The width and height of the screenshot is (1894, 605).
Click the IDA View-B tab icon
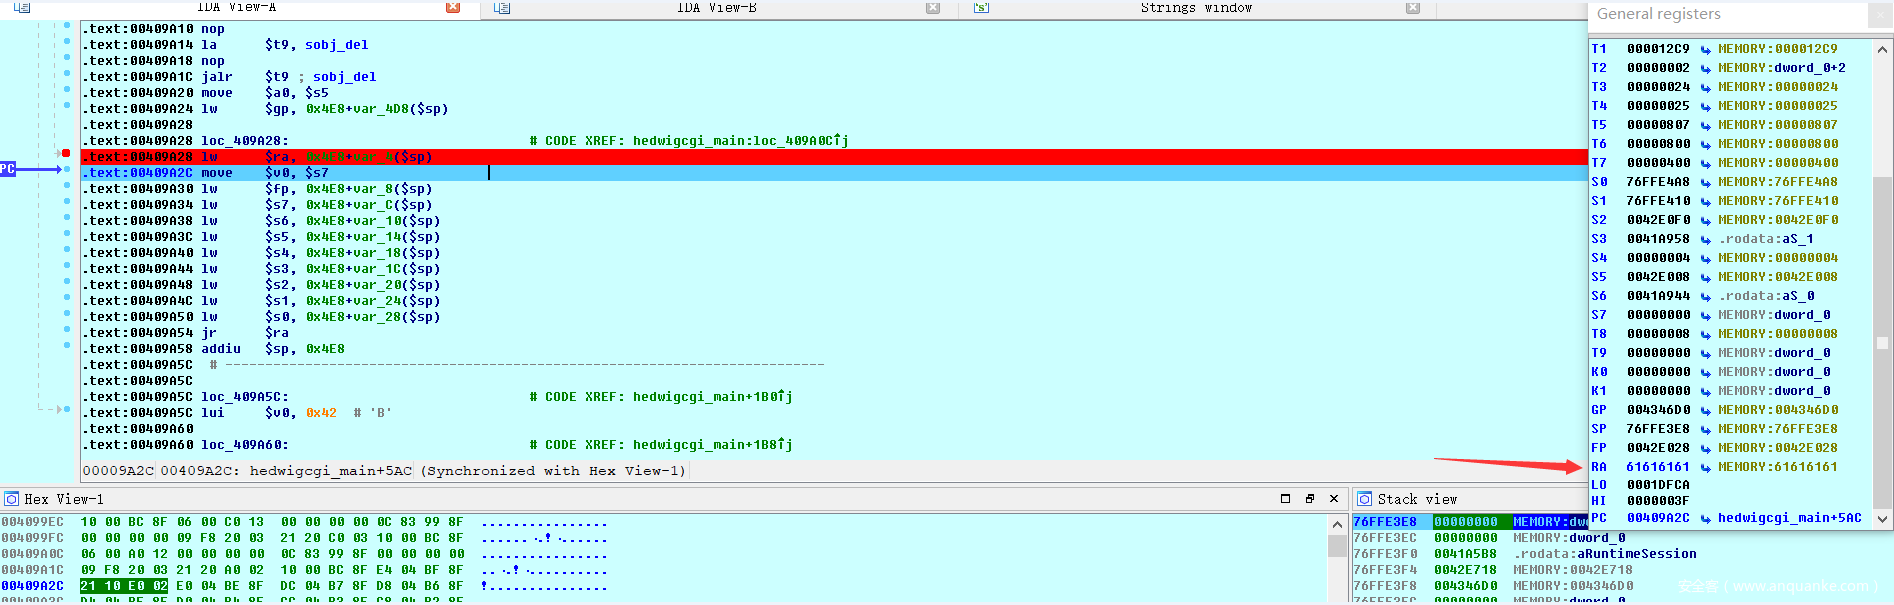(x=502, y=7)
